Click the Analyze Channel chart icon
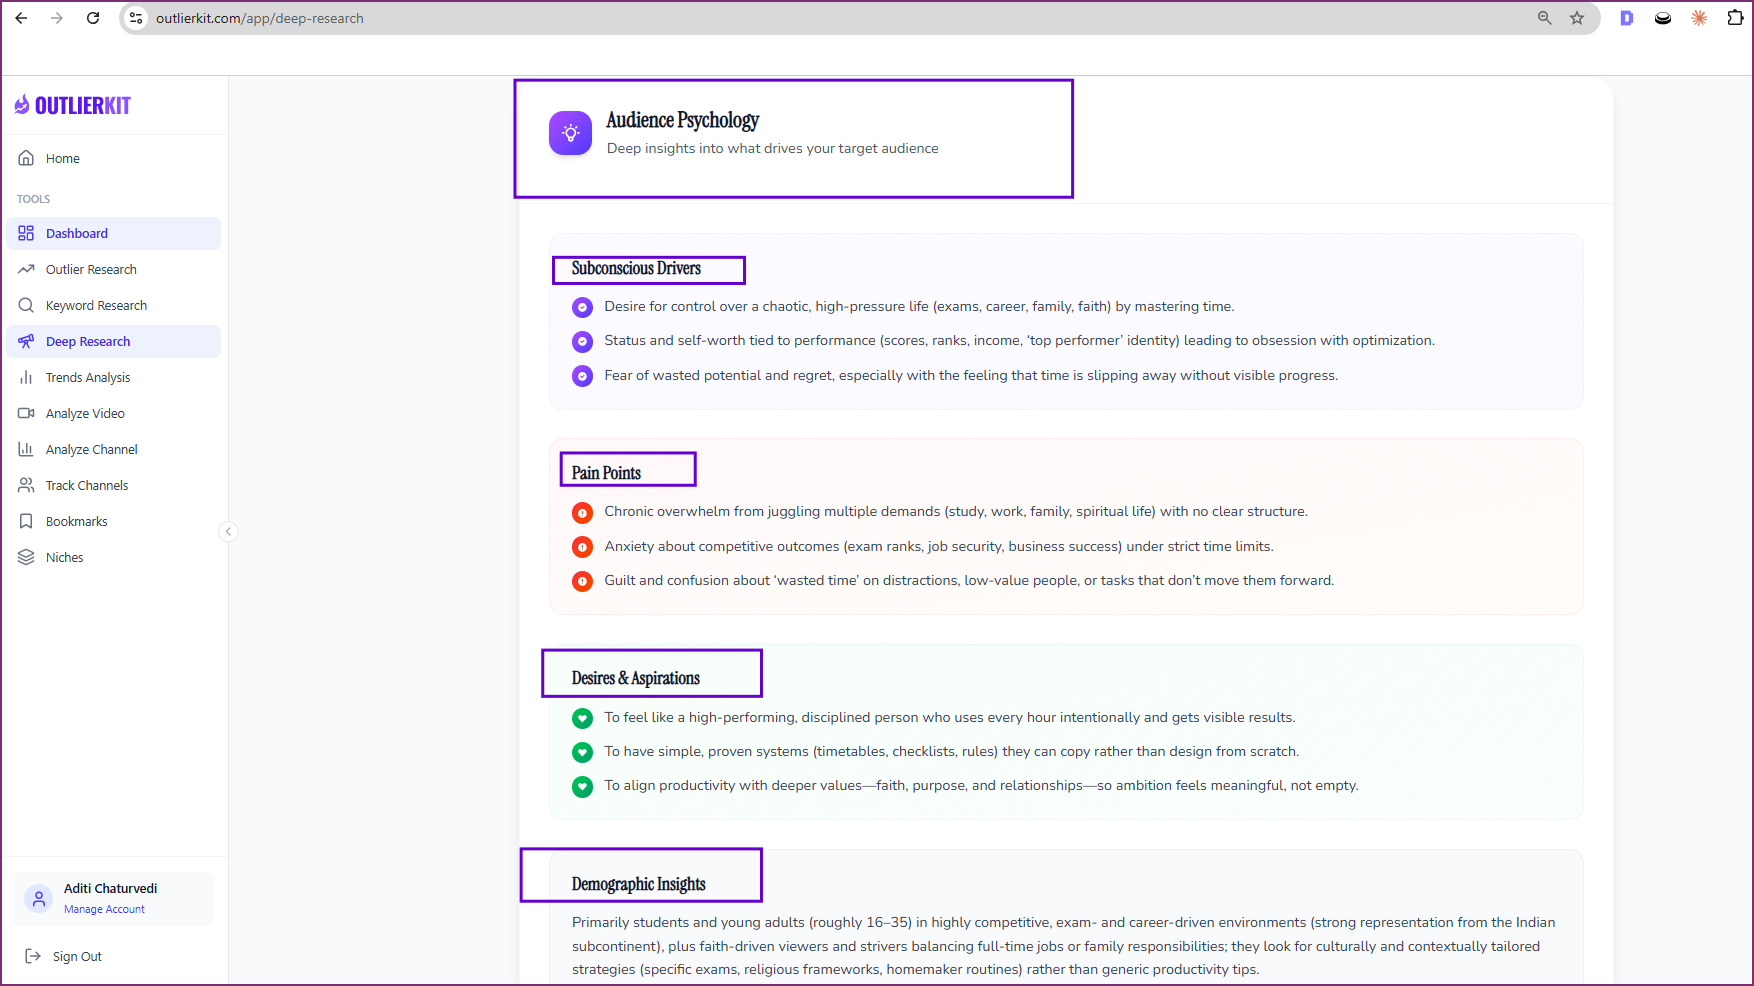Image resolution: width=1754 pixels, height=986 pixels. 26,449
